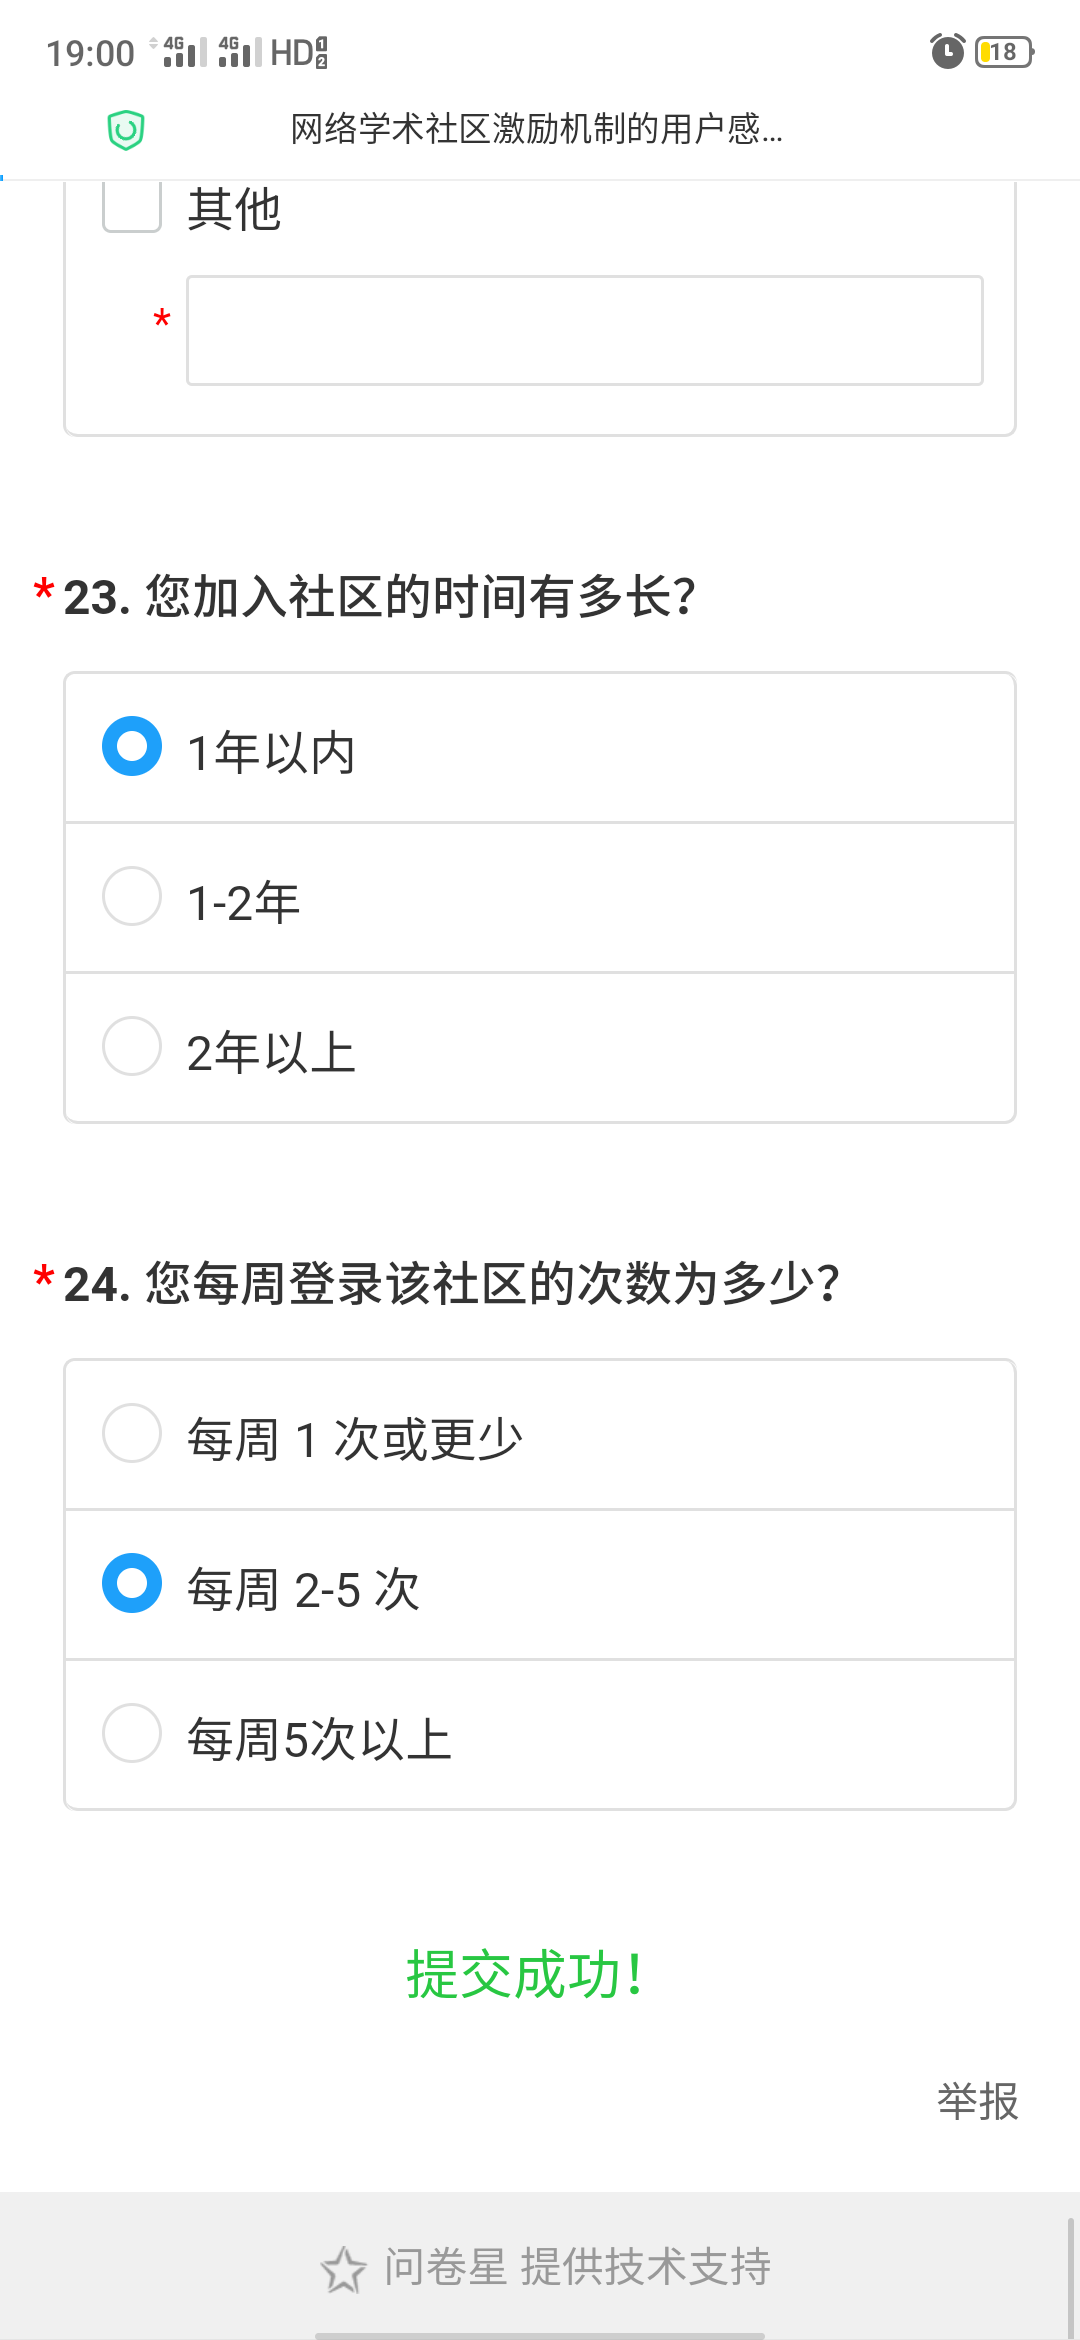Tap the page title 网络学术社区激励机制

click(x=536, y=130)
